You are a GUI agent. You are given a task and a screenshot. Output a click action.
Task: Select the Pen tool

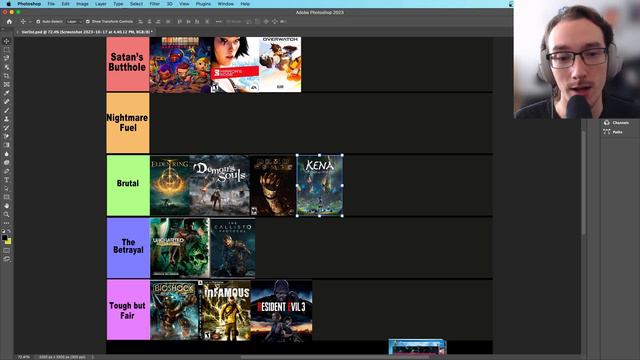point(7,171)
